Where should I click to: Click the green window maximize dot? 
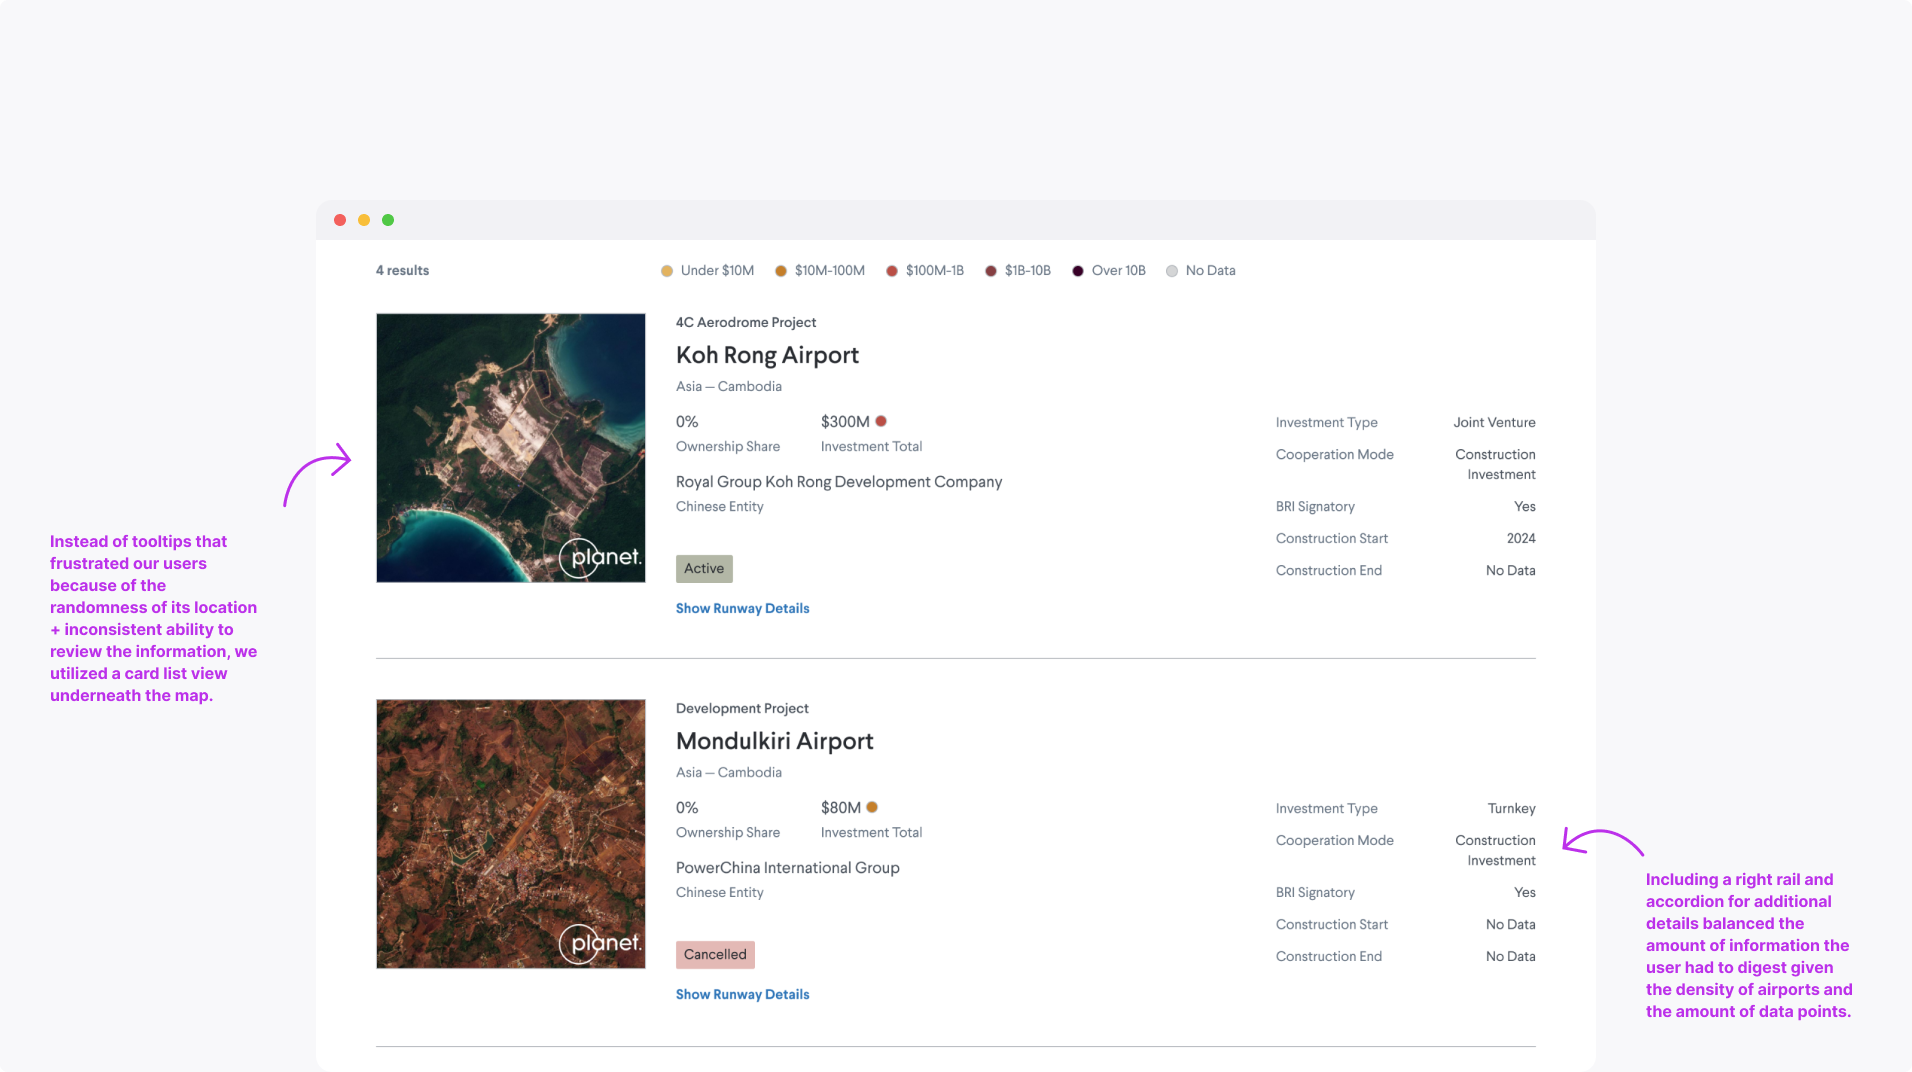(388, 220)
